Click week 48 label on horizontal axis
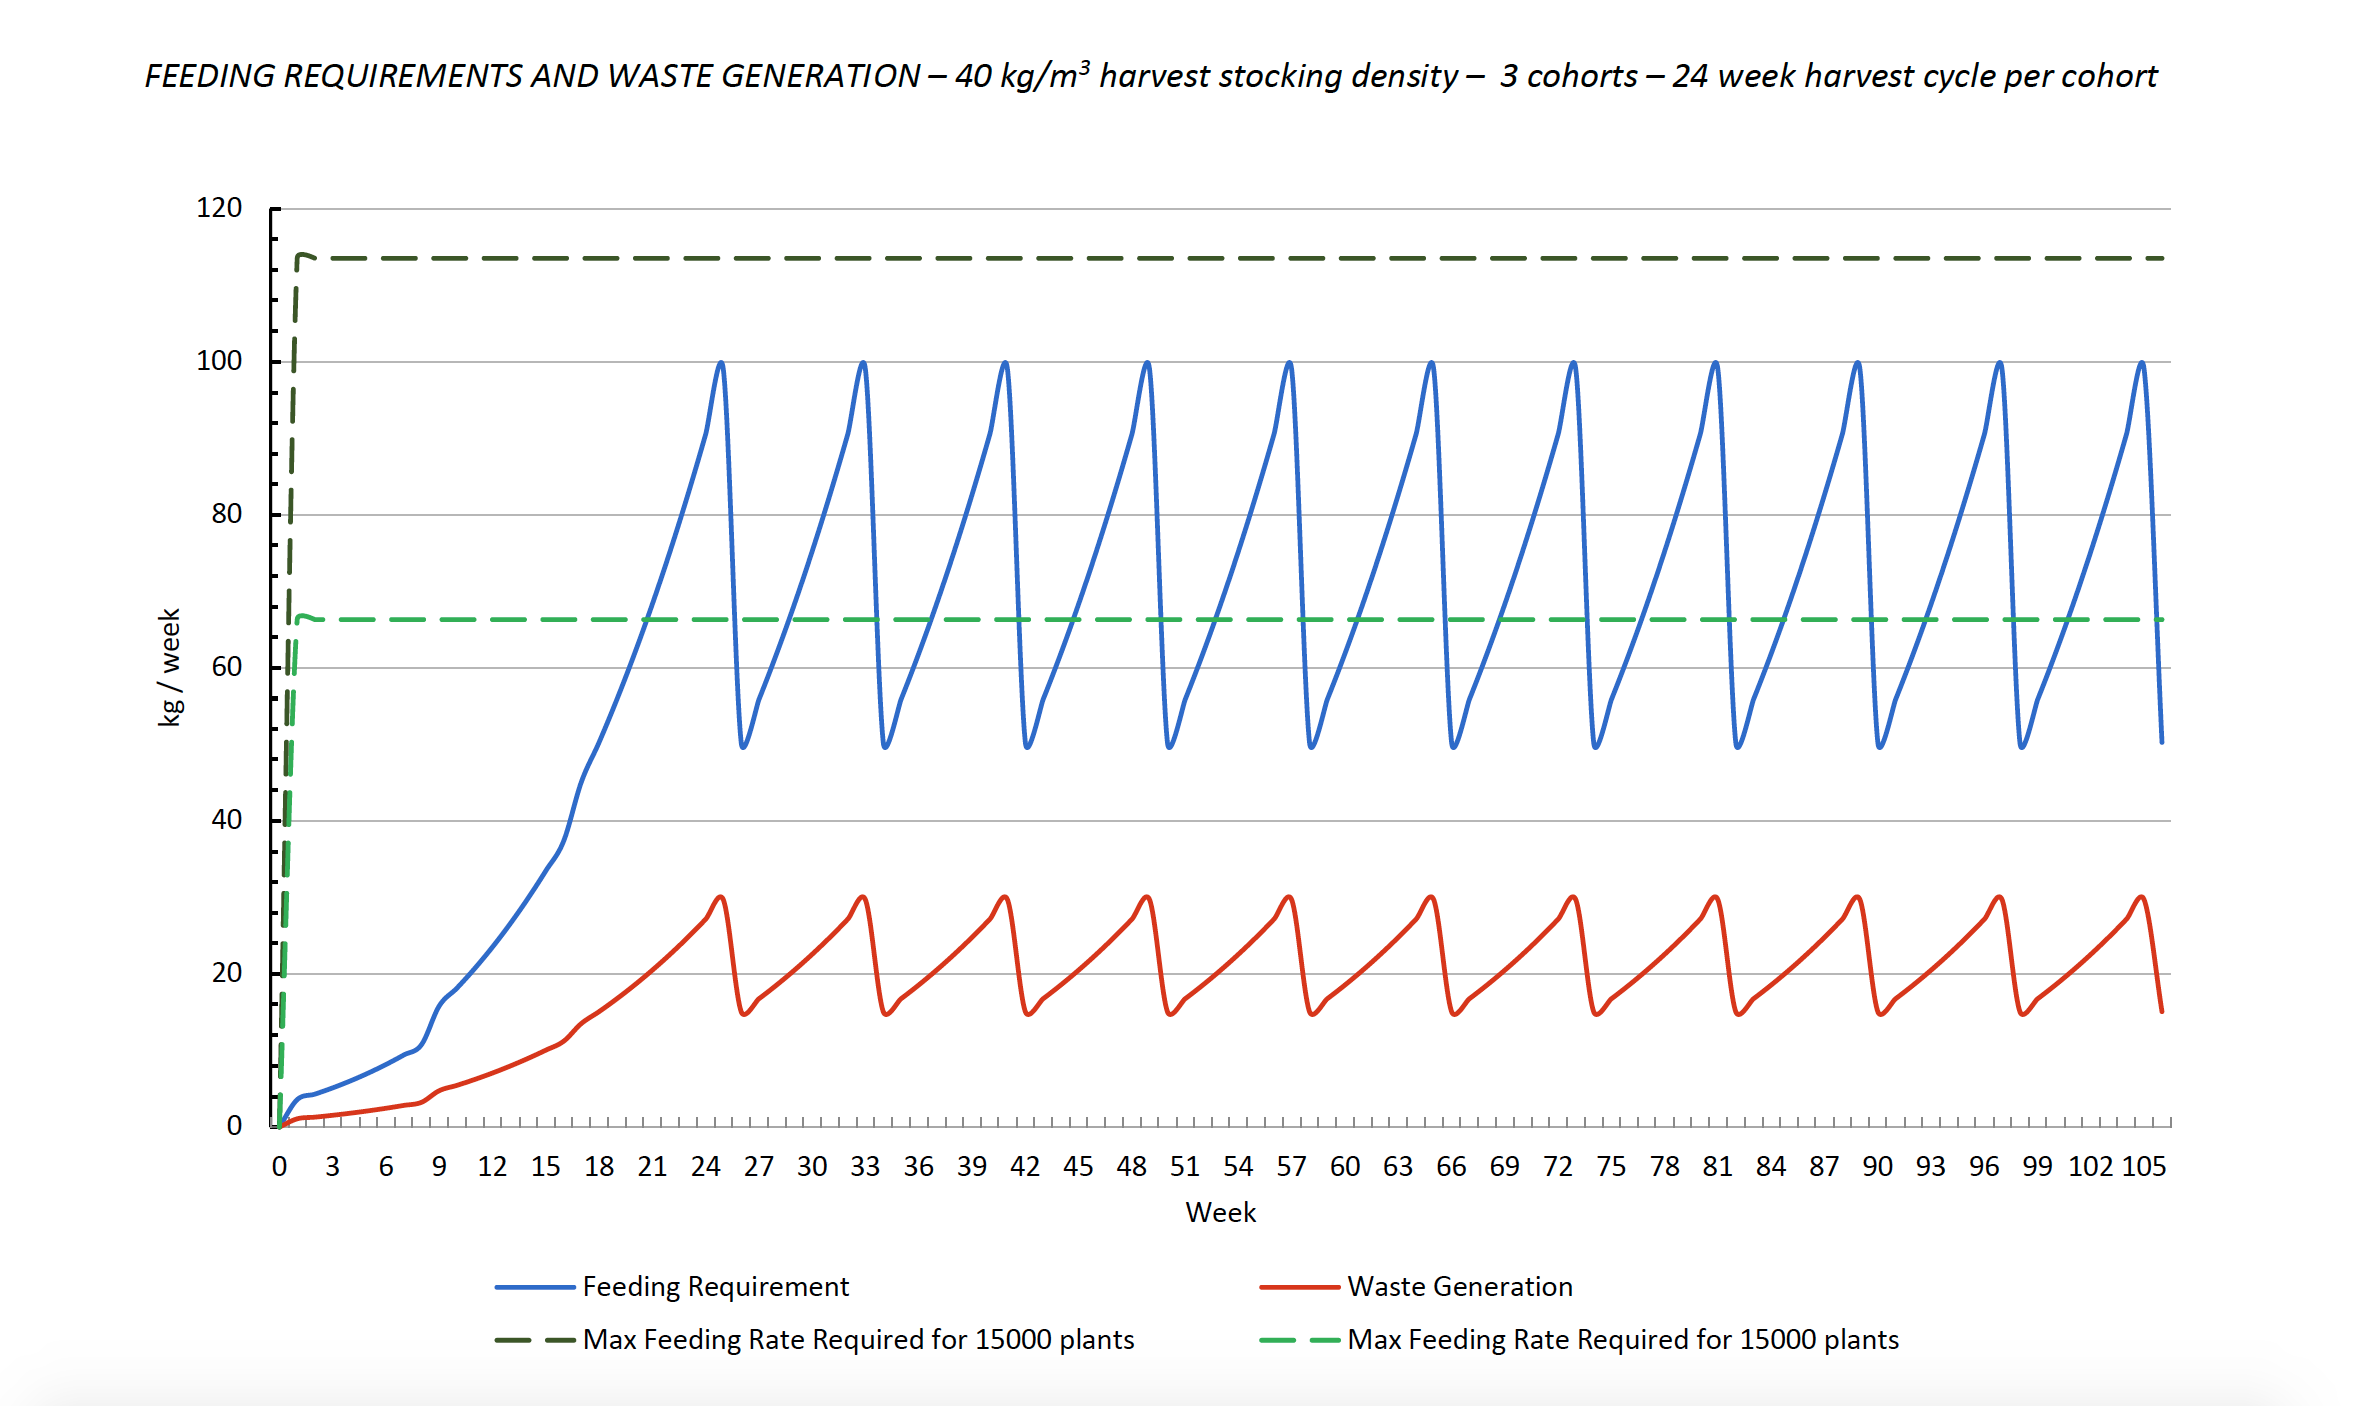The width and height of the screenshot is (2380, 1406). 1131,1166
